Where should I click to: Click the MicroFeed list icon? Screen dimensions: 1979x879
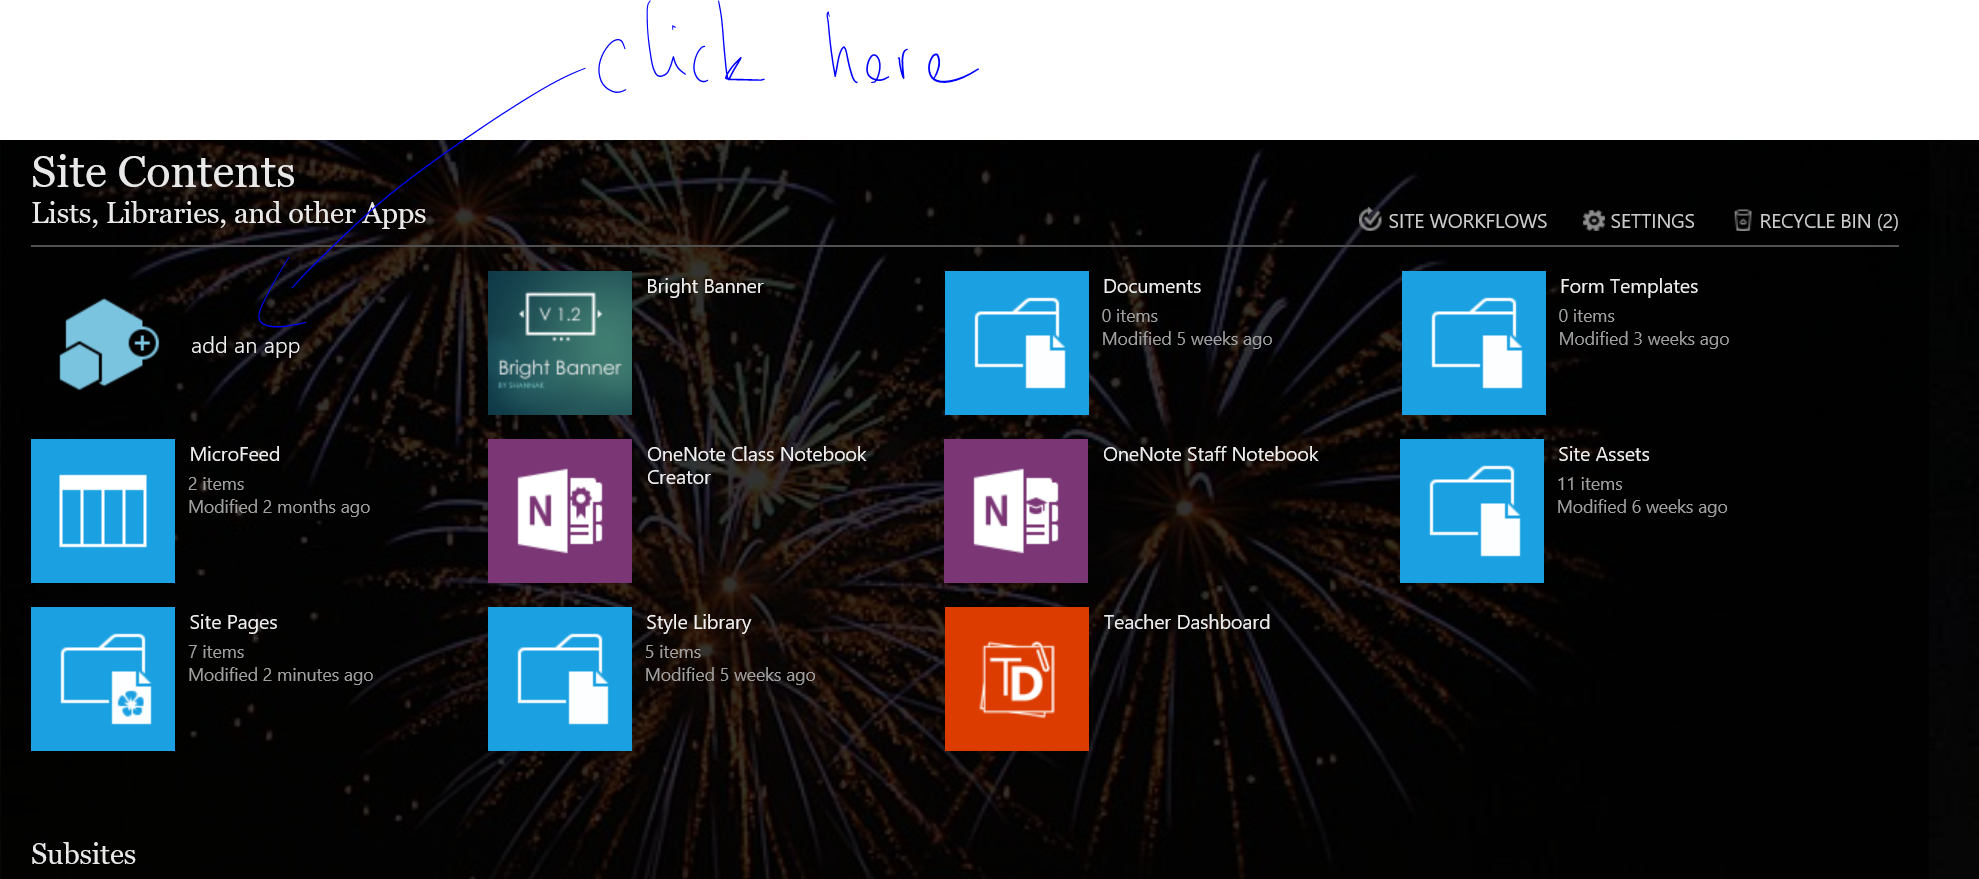pyautogui.click(x=103, y=511)
